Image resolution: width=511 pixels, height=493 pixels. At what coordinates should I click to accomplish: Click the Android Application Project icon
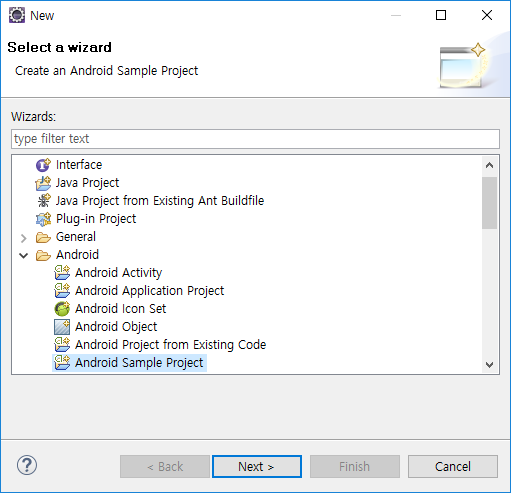click(62, 291)
